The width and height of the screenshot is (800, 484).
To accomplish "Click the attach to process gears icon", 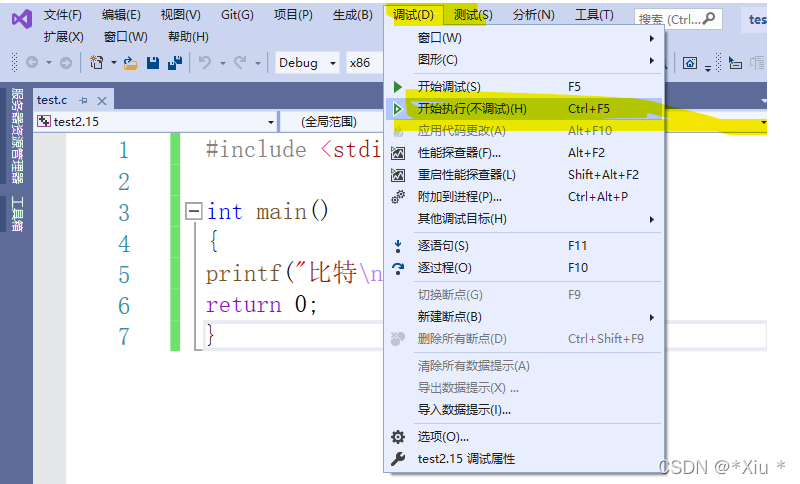I will [x=398, y=196].
